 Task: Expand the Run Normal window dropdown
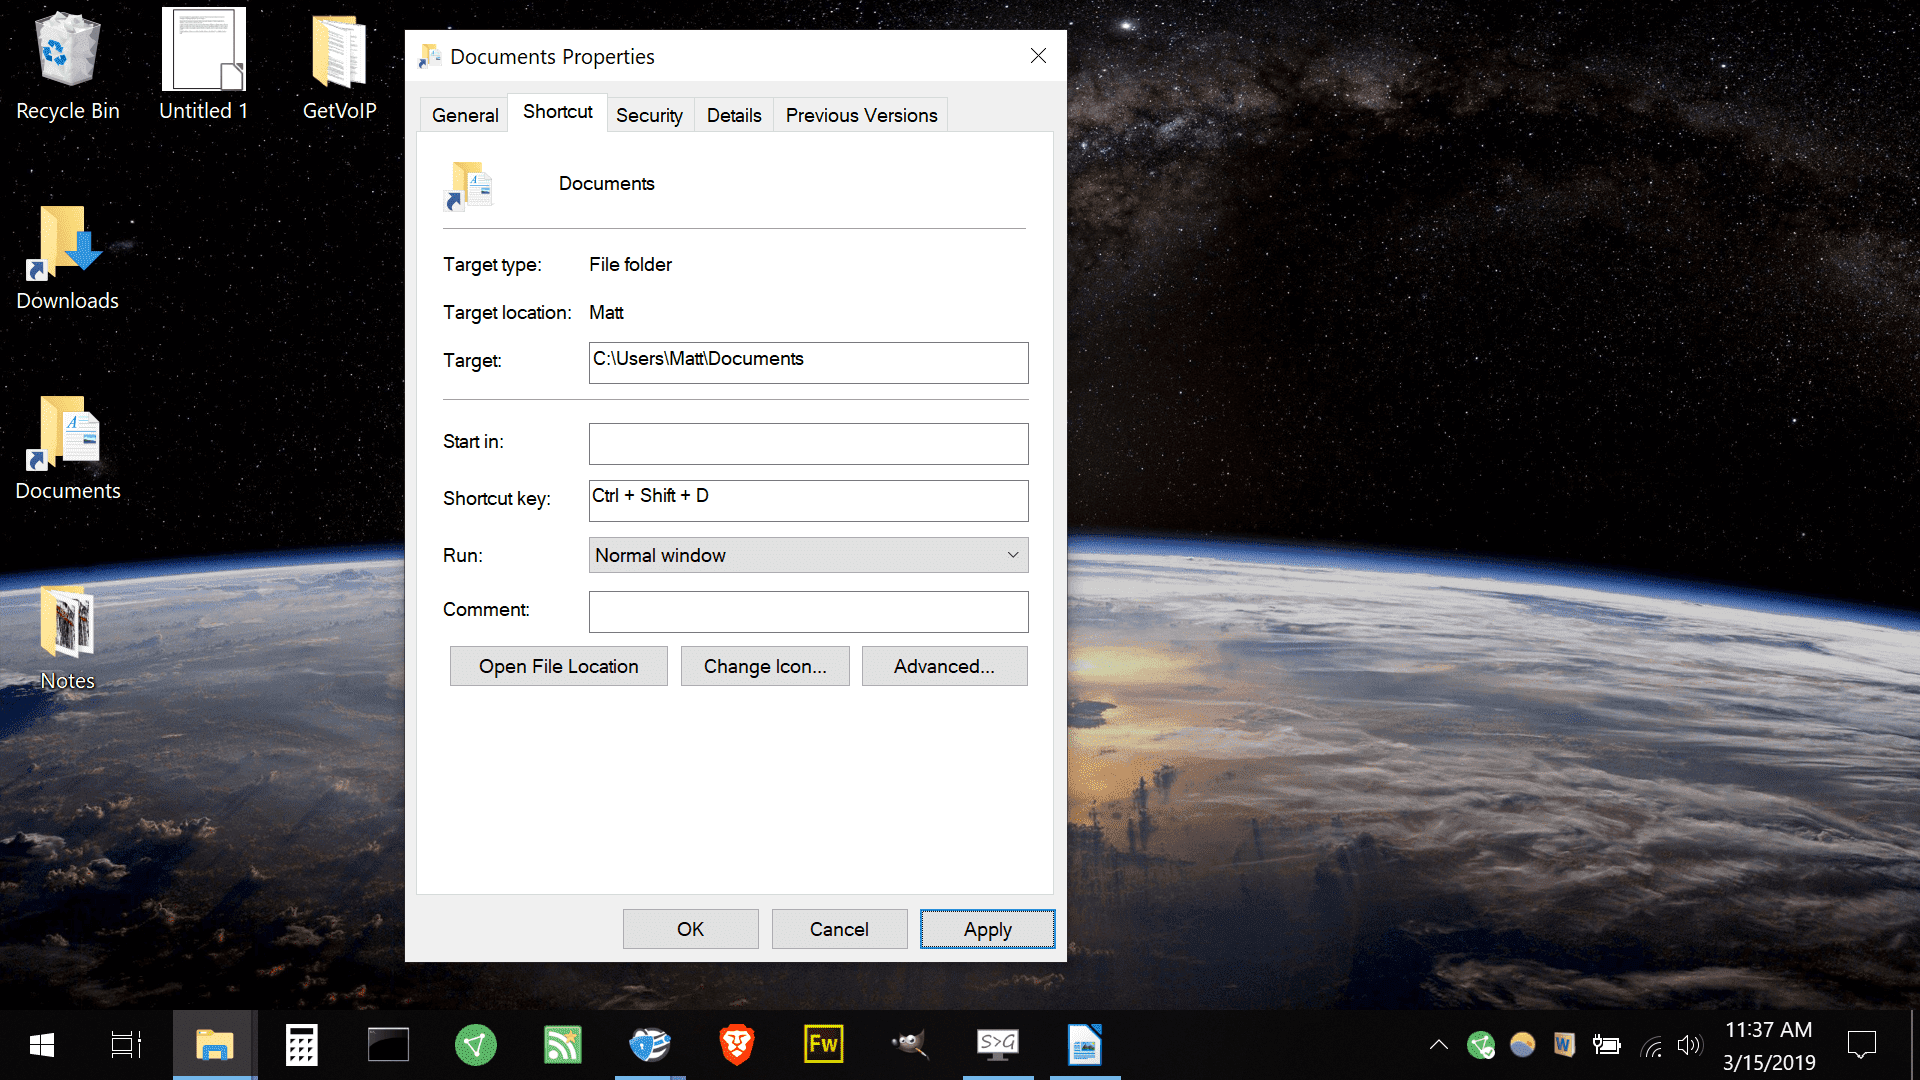[808, 555]
